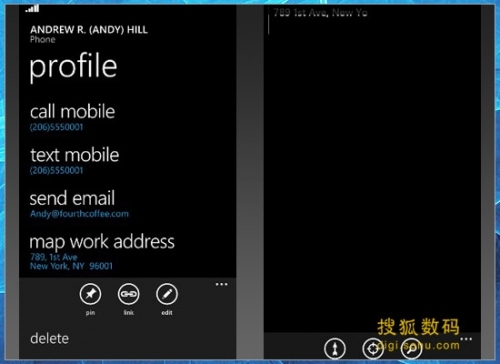Check the signal strength indicator
Viewport: 500px width, 364px height.
[x=32, y=8]
